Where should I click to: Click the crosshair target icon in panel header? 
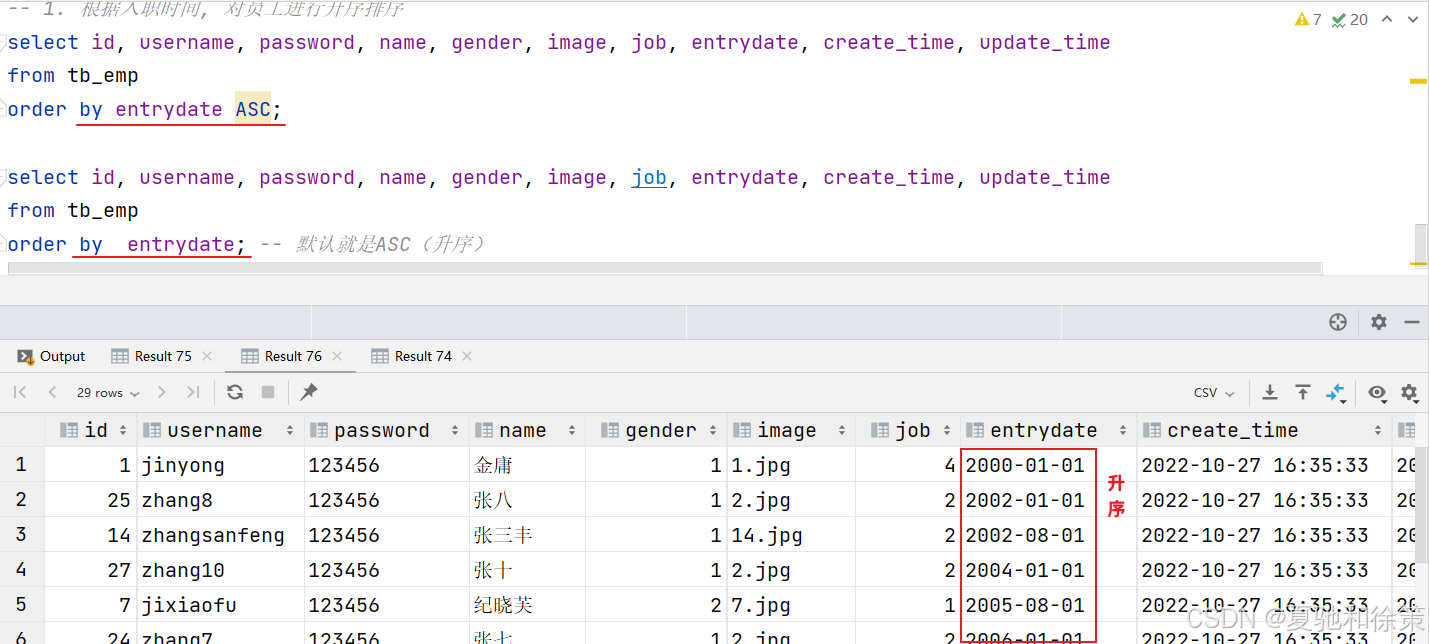click(1338, 322)
